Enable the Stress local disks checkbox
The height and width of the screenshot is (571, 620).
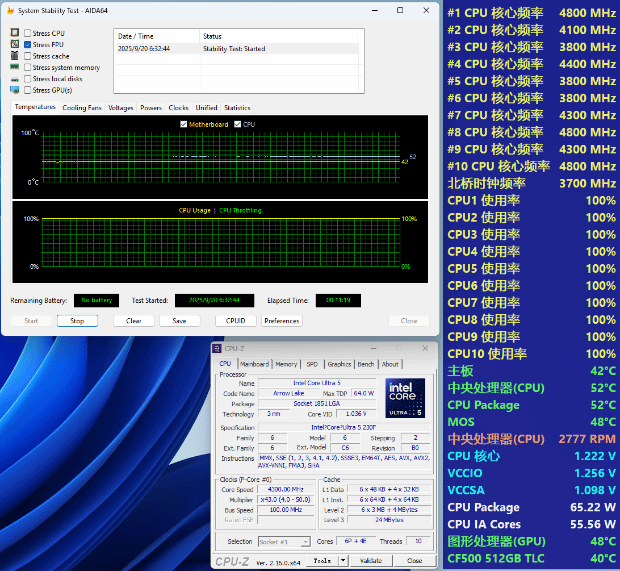point(27,79)
